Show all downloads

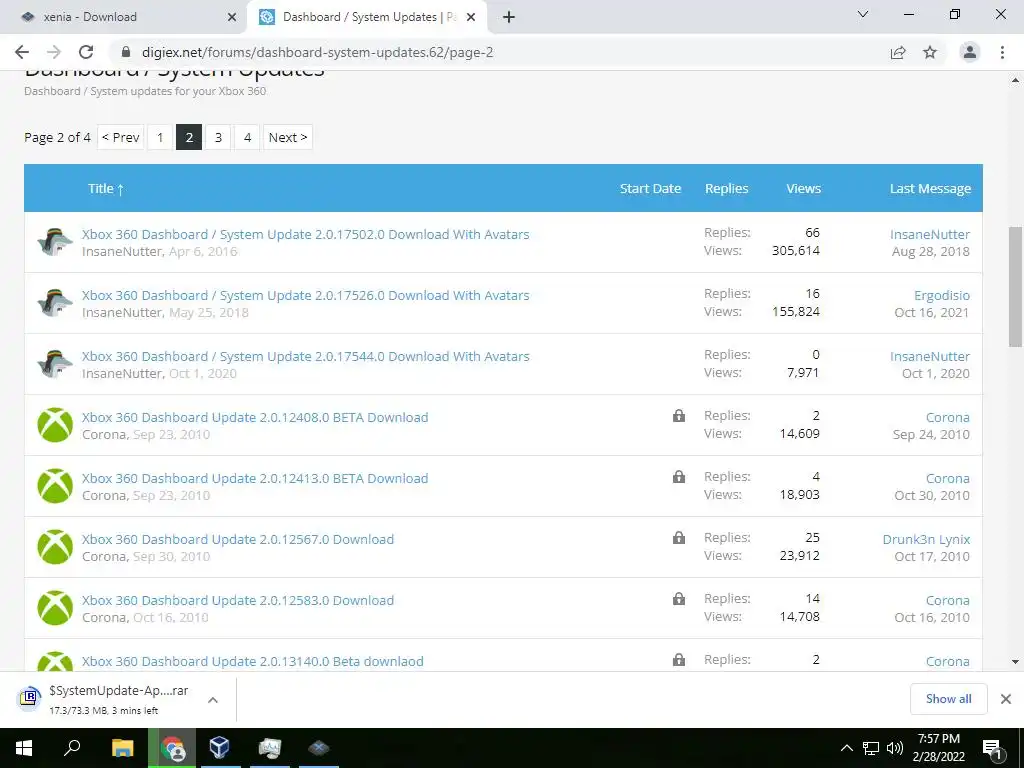pos(948,699)
